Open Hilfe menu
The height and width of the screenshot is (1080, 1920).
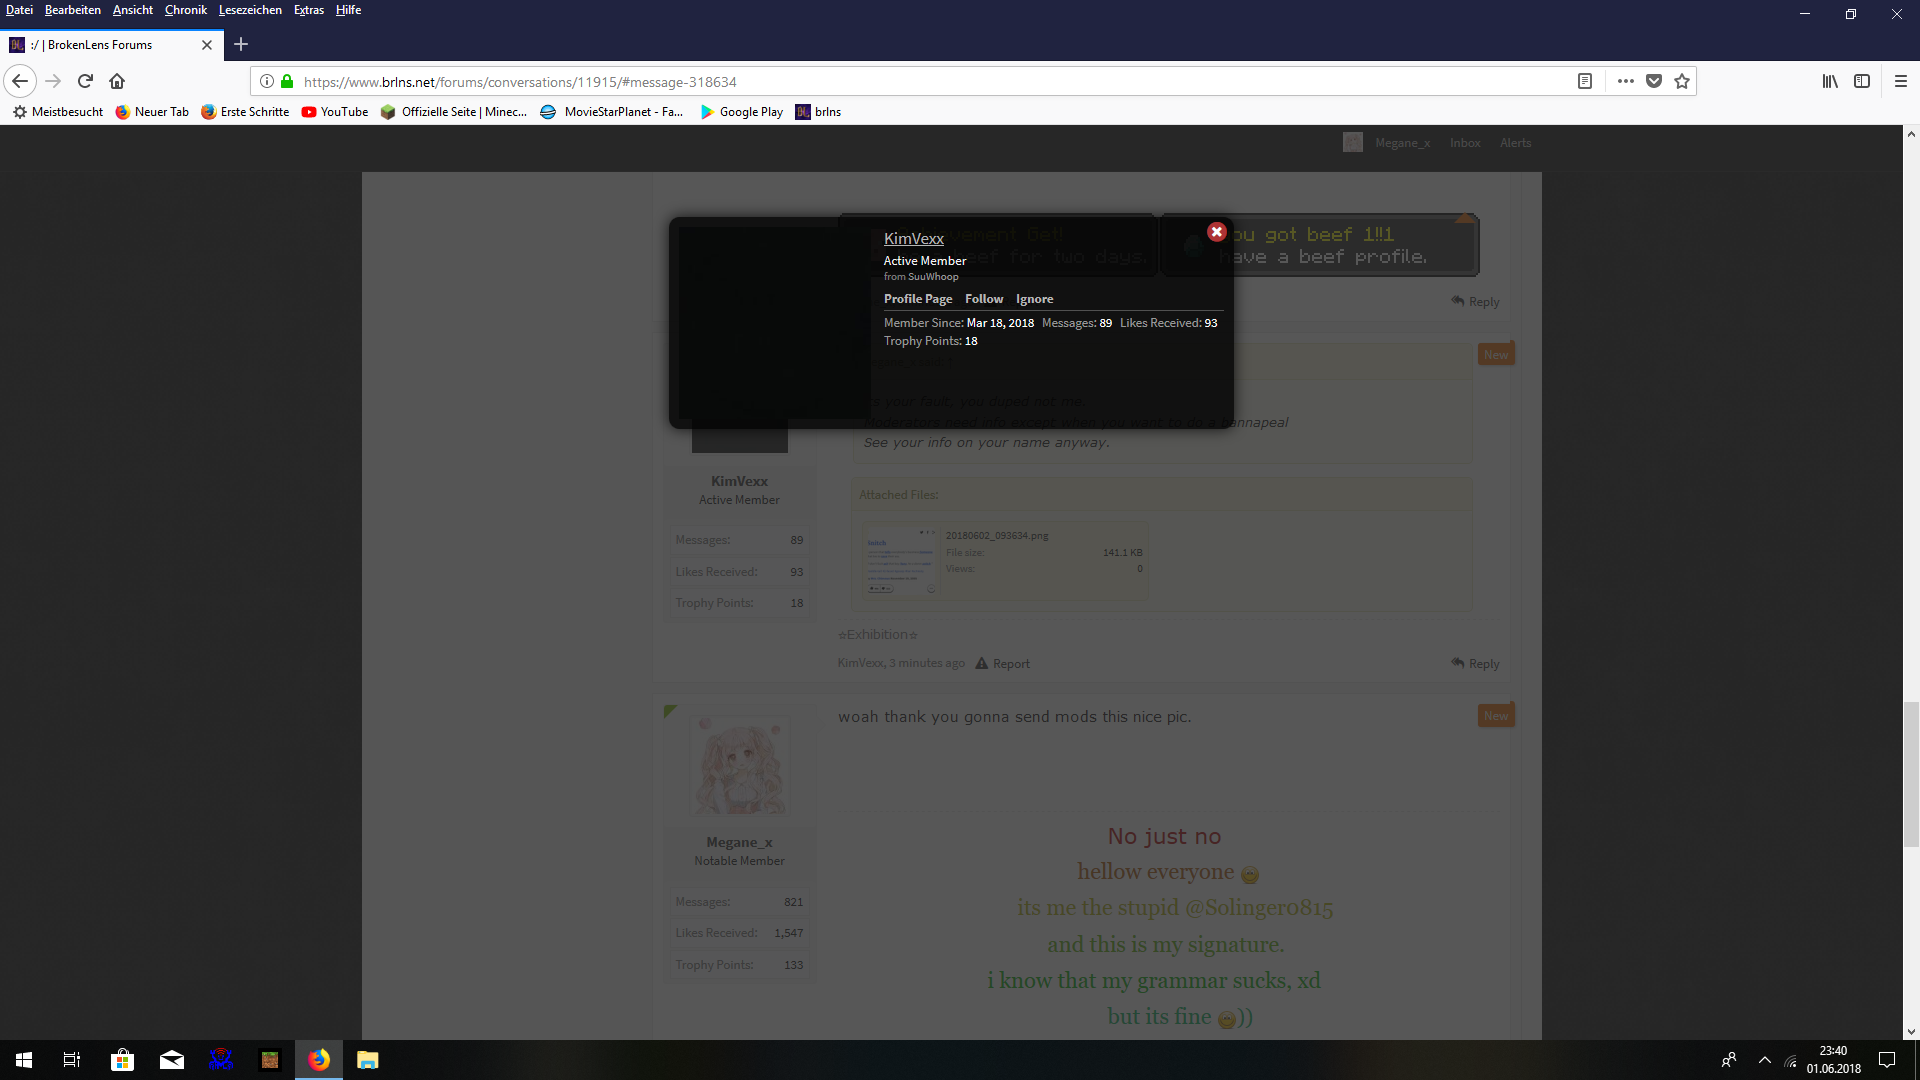[348, 10]
